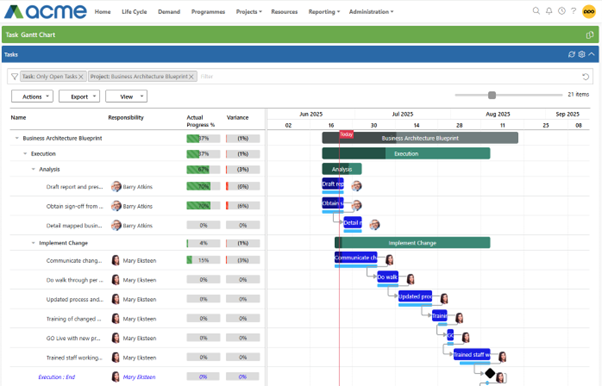Click the filter funnel icon

14,76
